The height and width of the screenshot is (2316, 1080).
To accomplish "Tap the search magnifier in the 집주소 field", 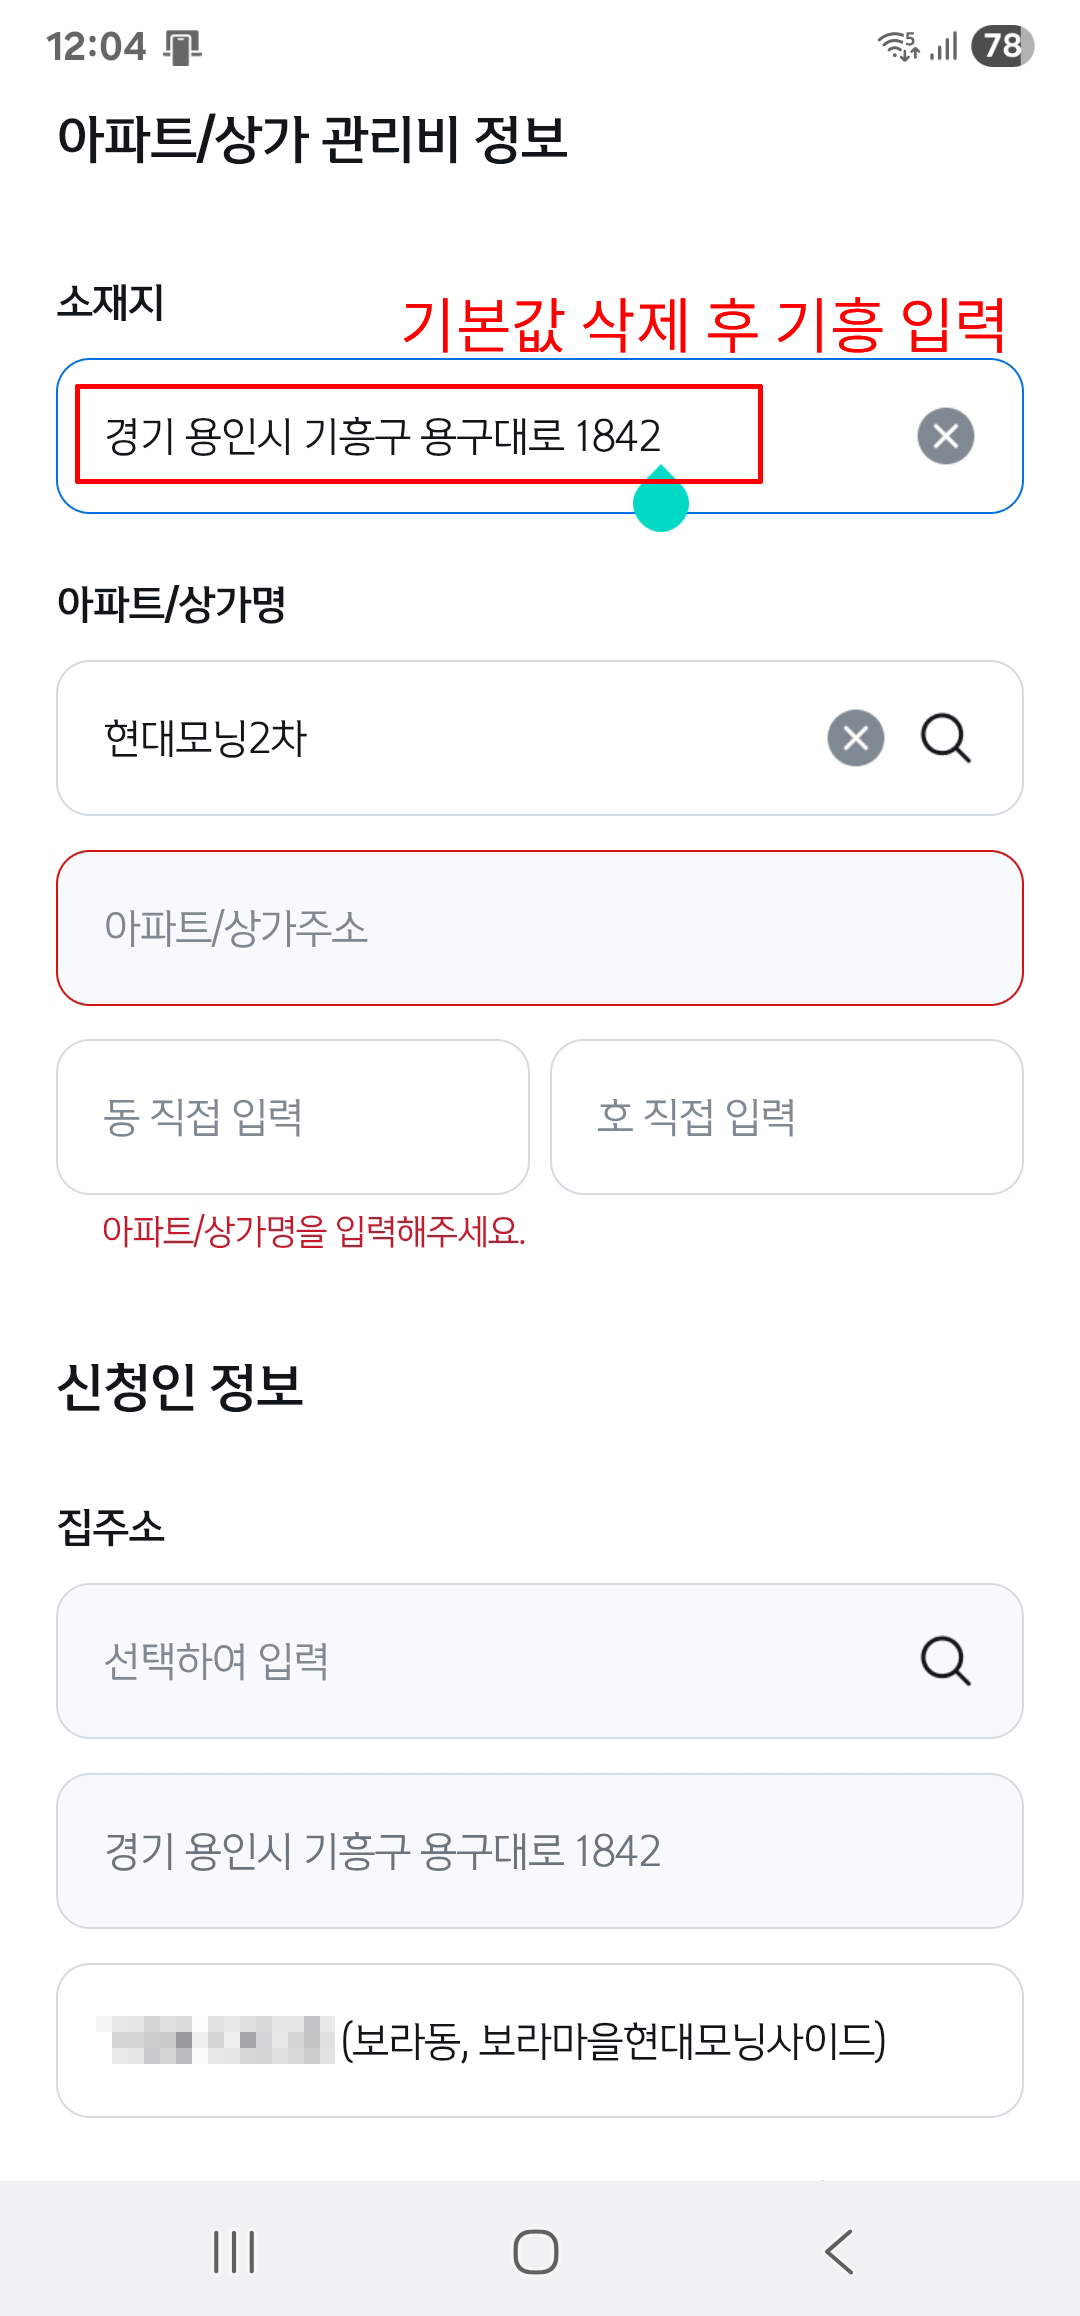I will 945,1661.
